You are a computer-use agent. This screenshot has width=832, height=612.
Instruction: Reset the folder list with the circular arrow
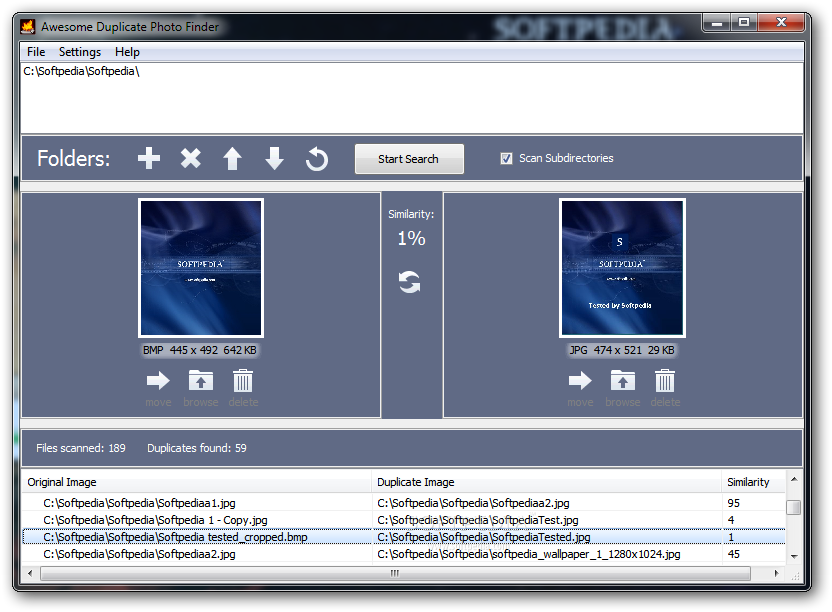click(317, 159)
